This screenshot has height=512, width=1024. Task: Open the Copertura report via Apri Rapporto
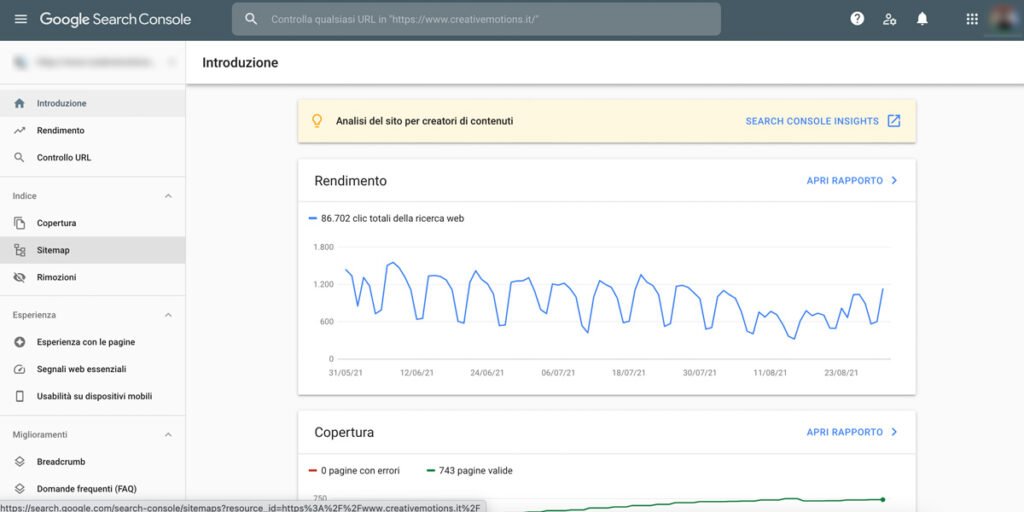[852, 432]
